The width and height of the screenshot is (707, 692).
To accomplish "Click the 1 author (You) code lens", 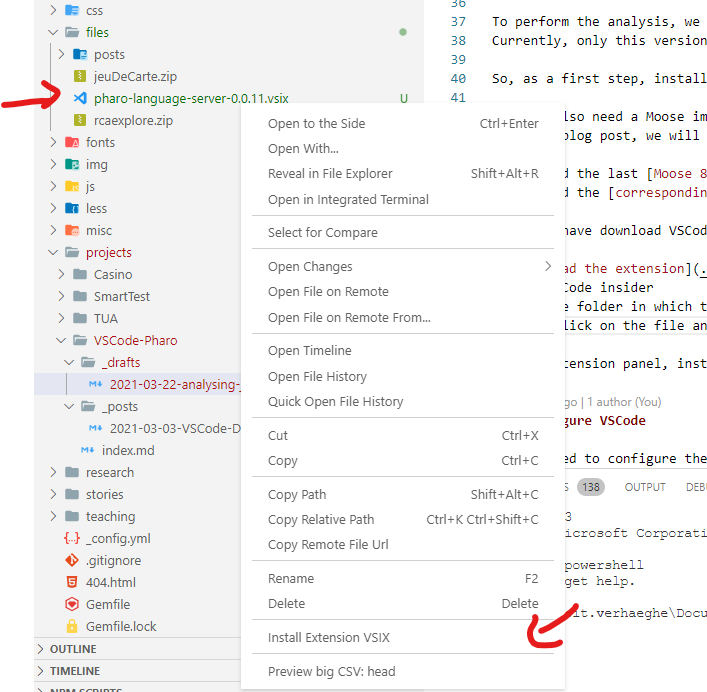I will pyautogui.click(x=624, y=402).
